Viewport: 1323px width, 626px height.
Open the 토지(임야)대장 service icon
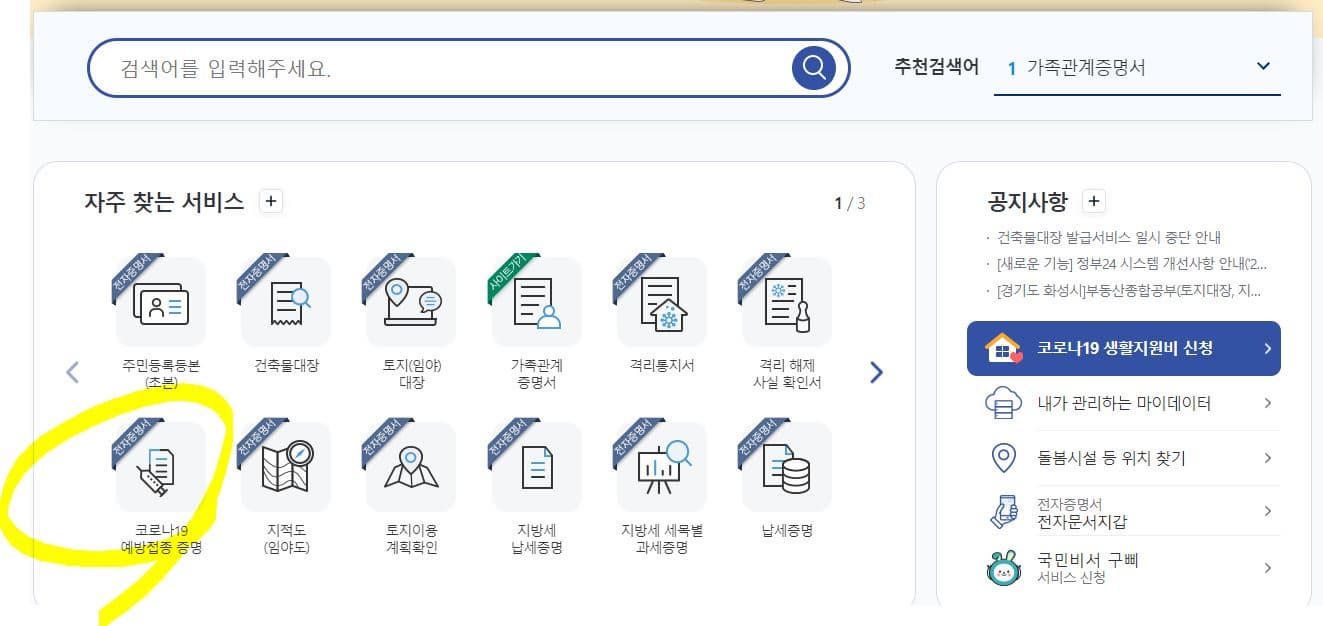[411, 301]
